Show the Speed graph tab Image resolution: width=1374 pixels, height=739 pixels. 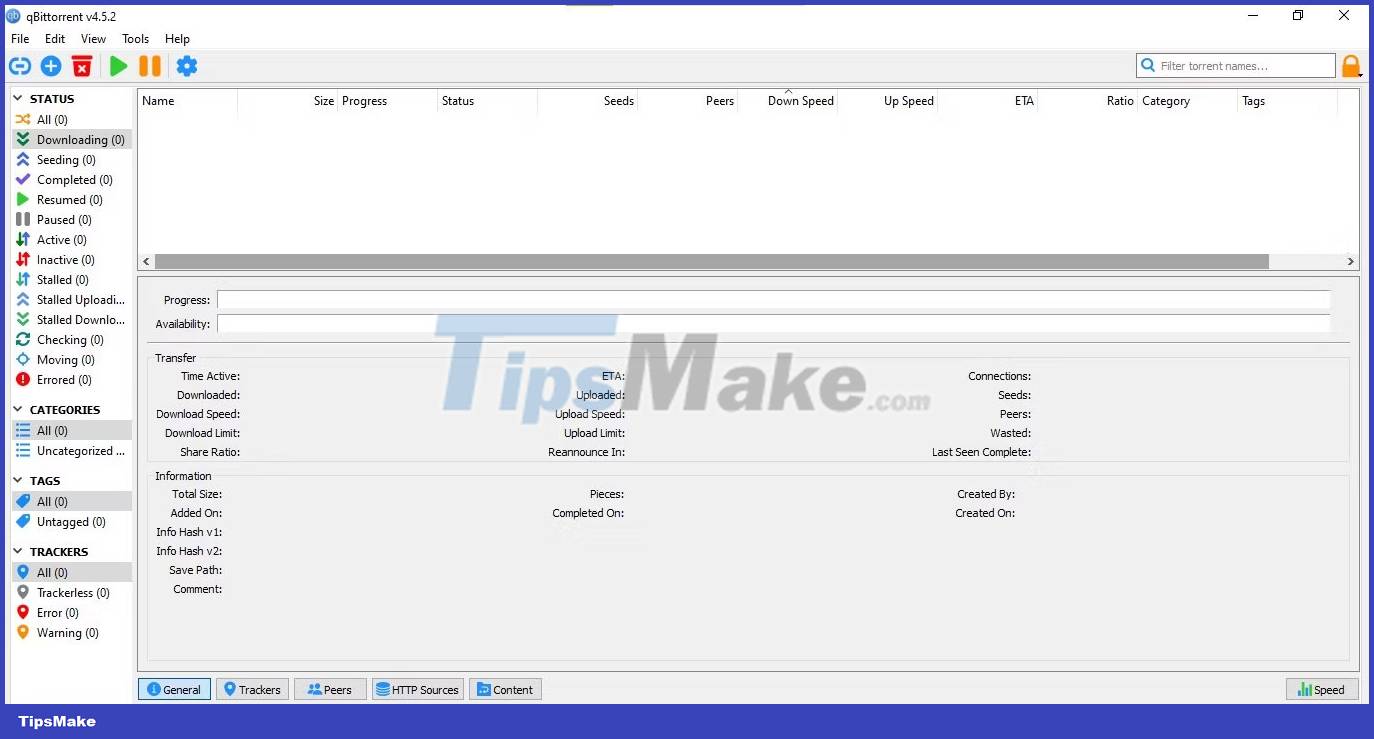point(1322,689)
